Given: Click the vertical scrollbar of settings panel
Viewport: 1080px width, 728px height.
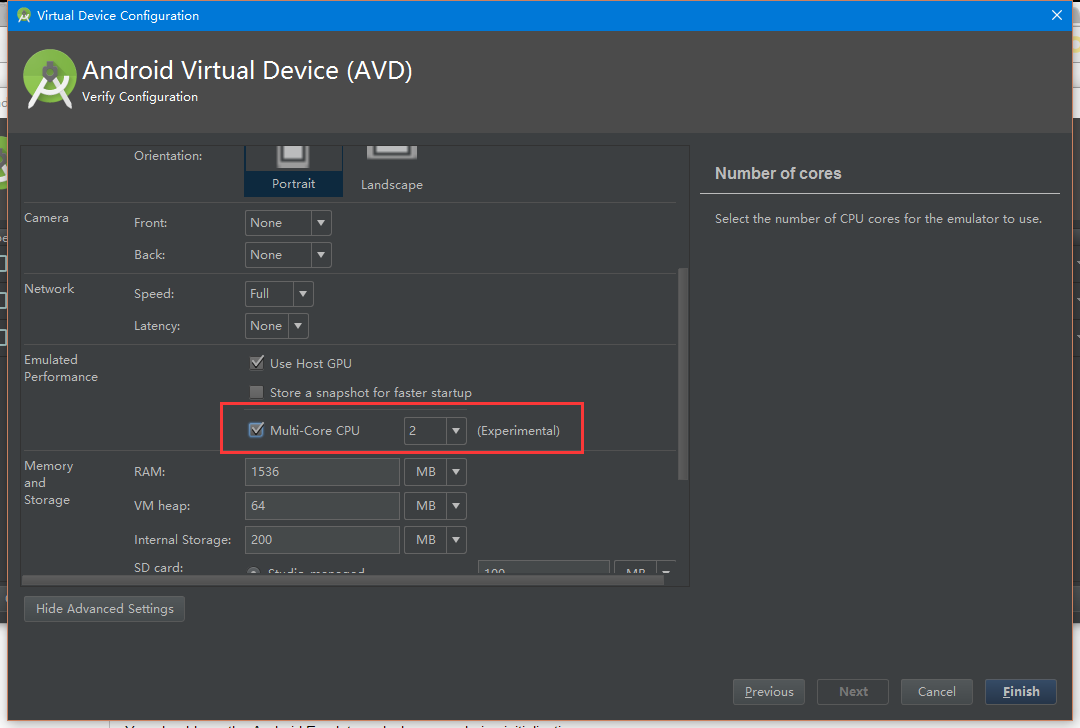Looking at the screenshot, I should 683,372.
